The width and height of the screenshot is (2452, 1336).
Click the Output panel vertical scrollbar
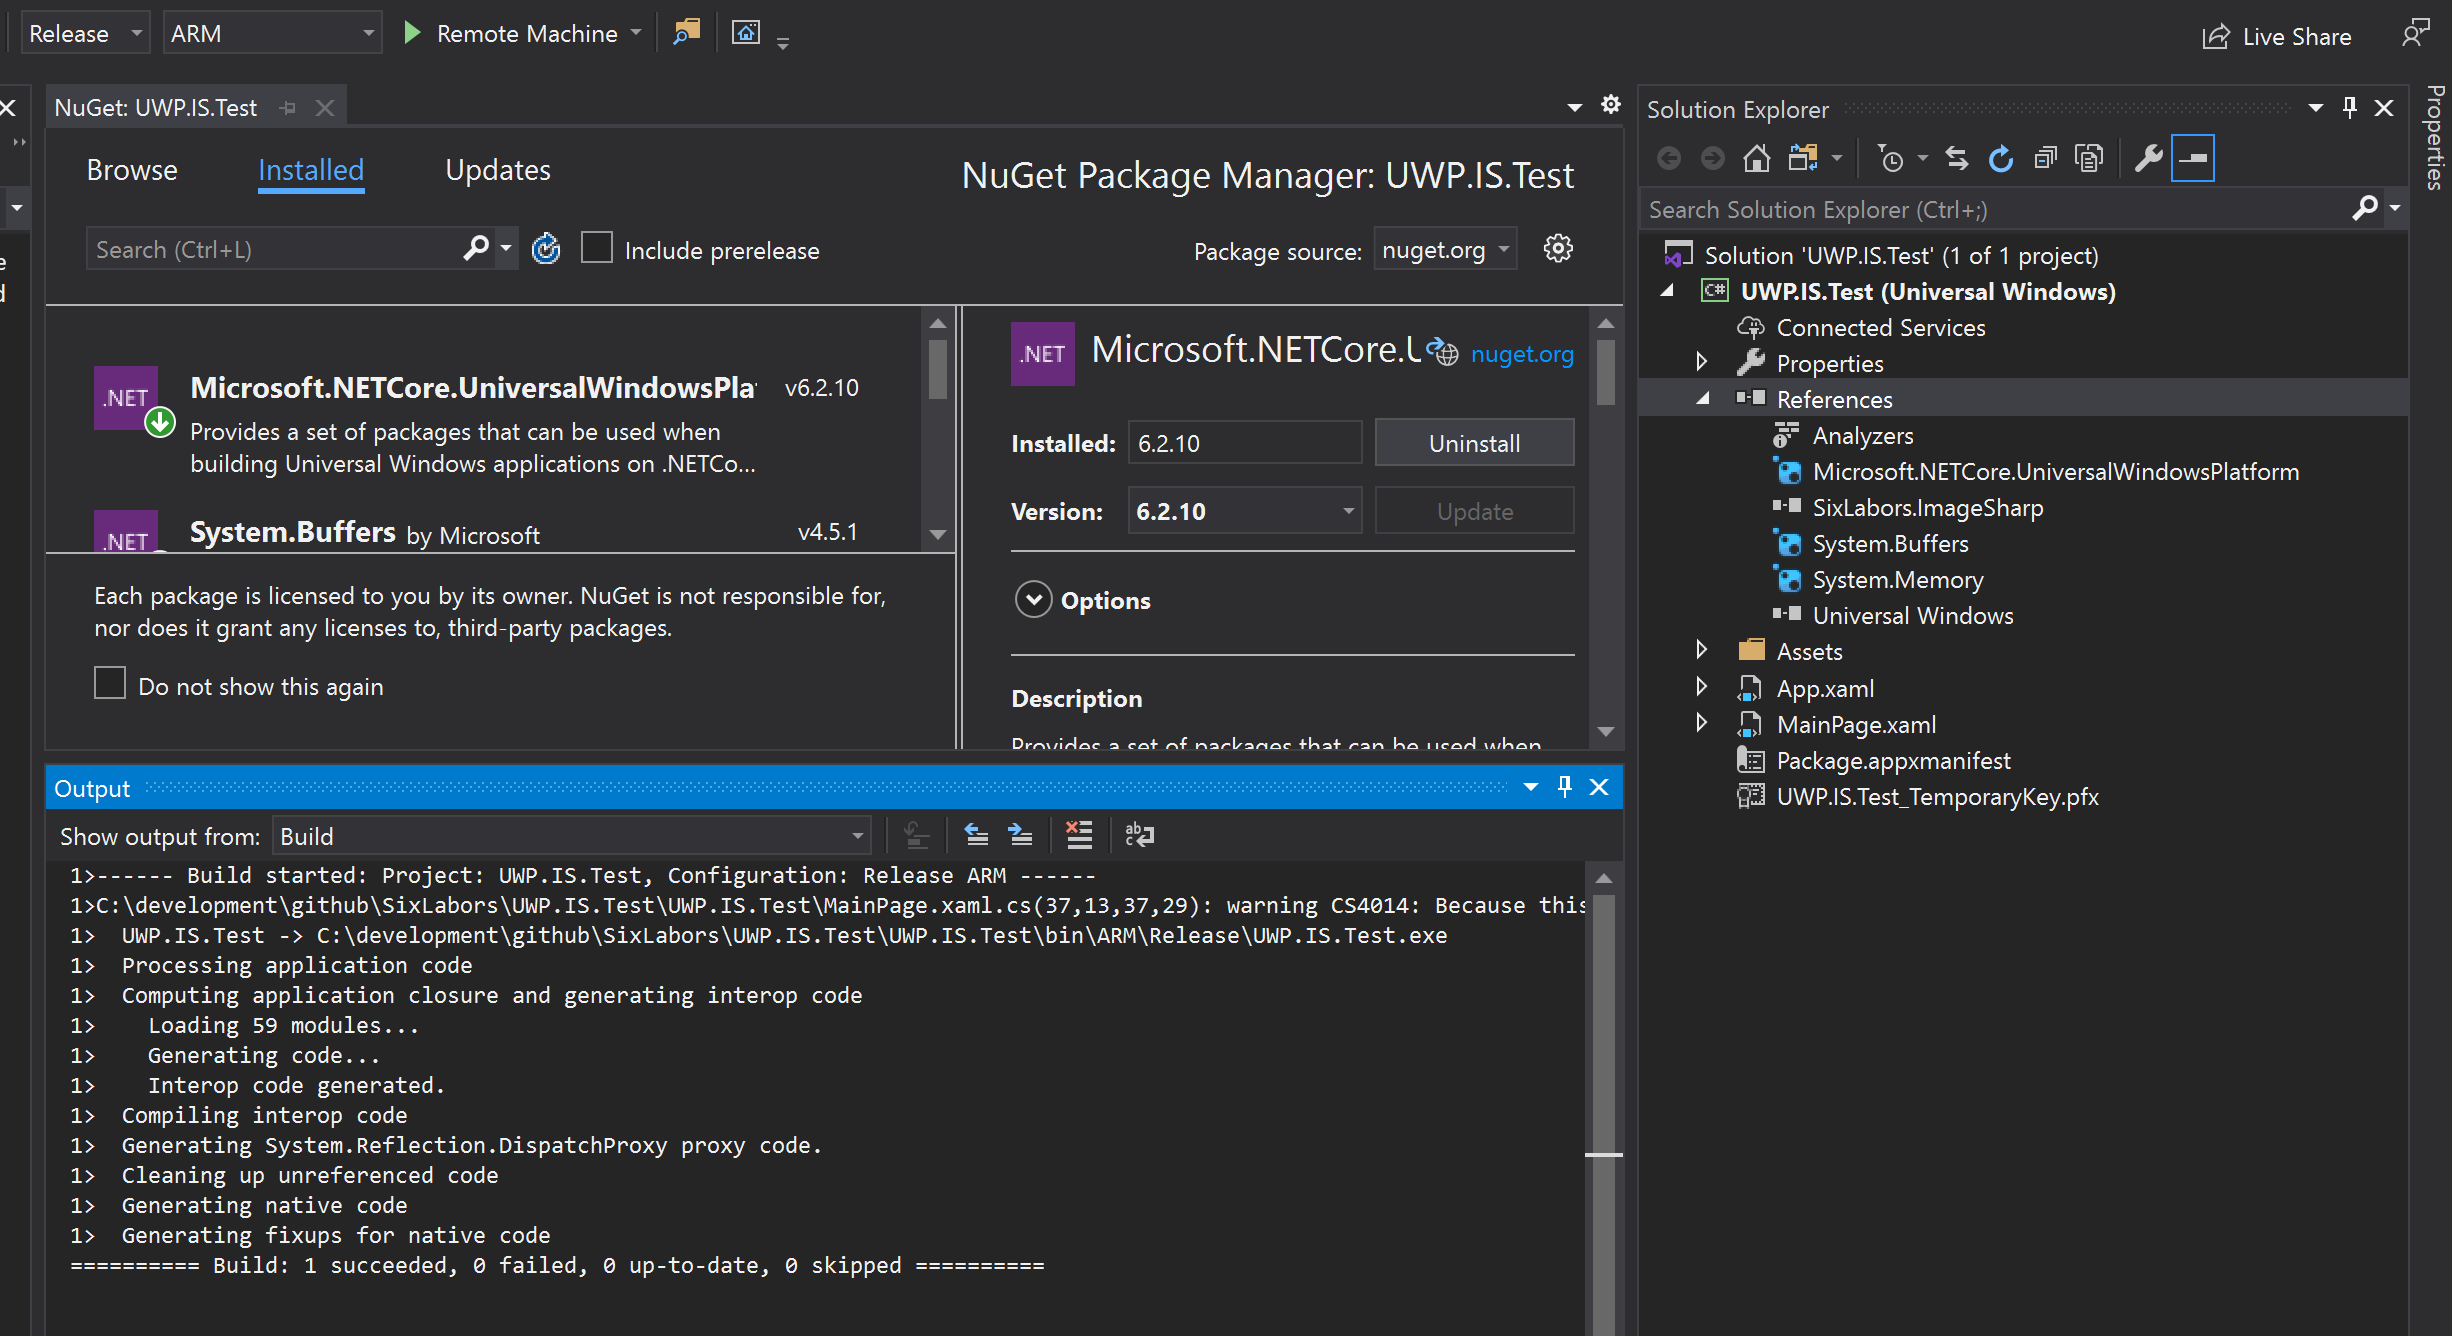tap(1603, 1050)
